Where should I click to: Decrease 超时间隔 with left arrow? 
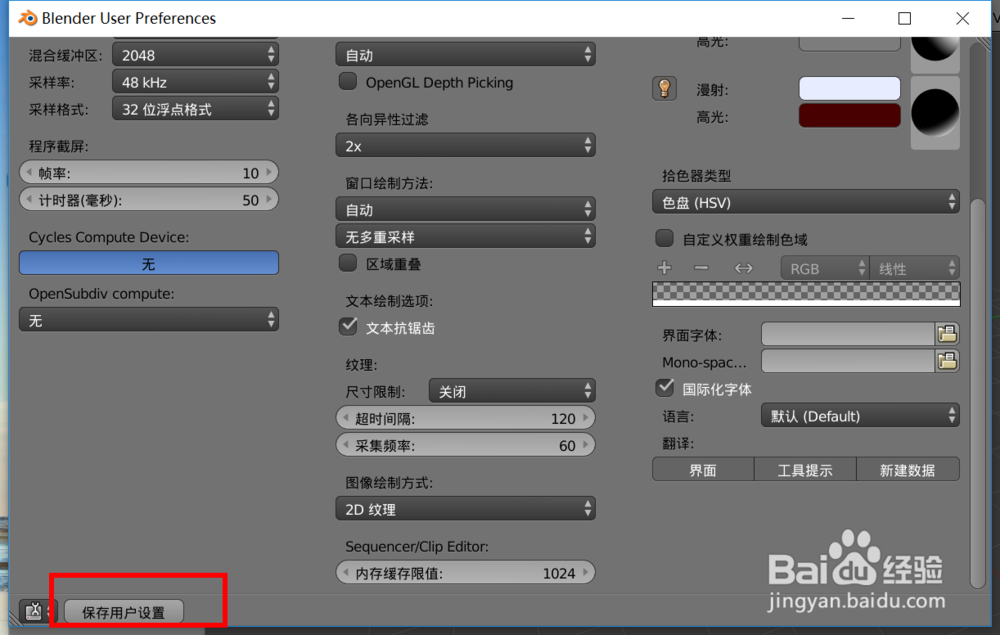click(346, 418)
